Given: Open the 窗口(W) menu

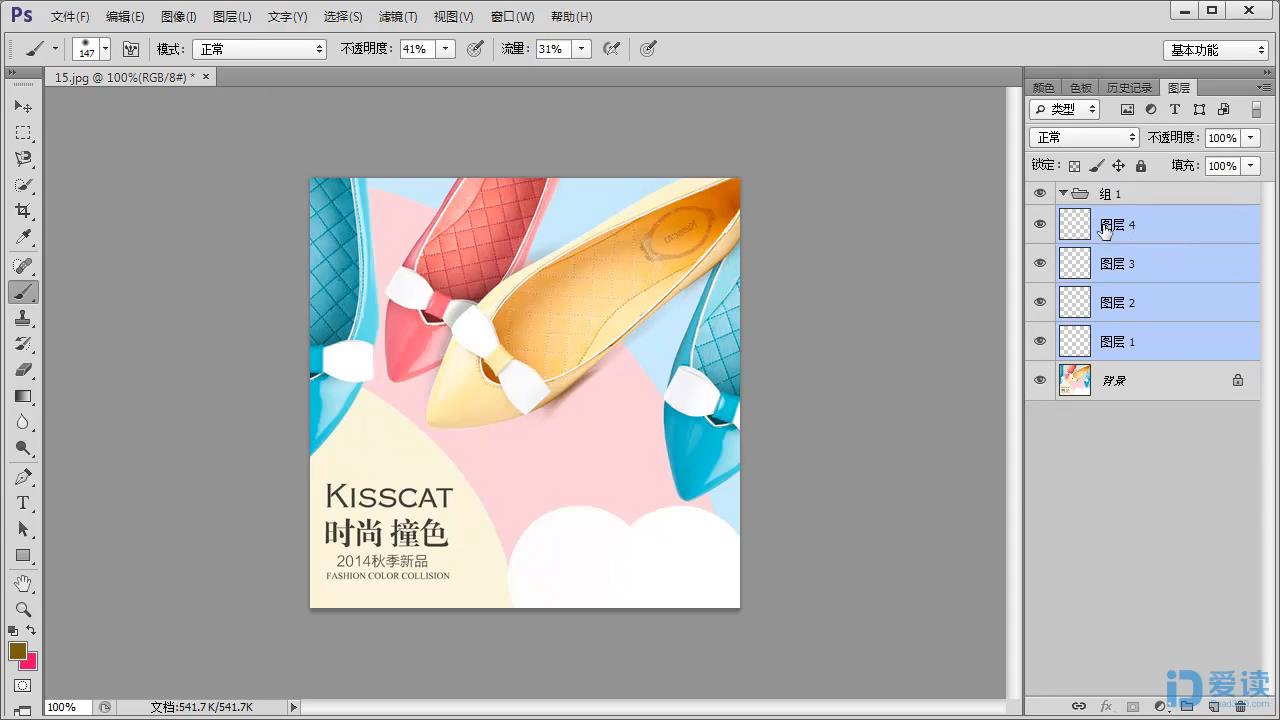Looking at the screenshot, I should (x=513, y=17).
